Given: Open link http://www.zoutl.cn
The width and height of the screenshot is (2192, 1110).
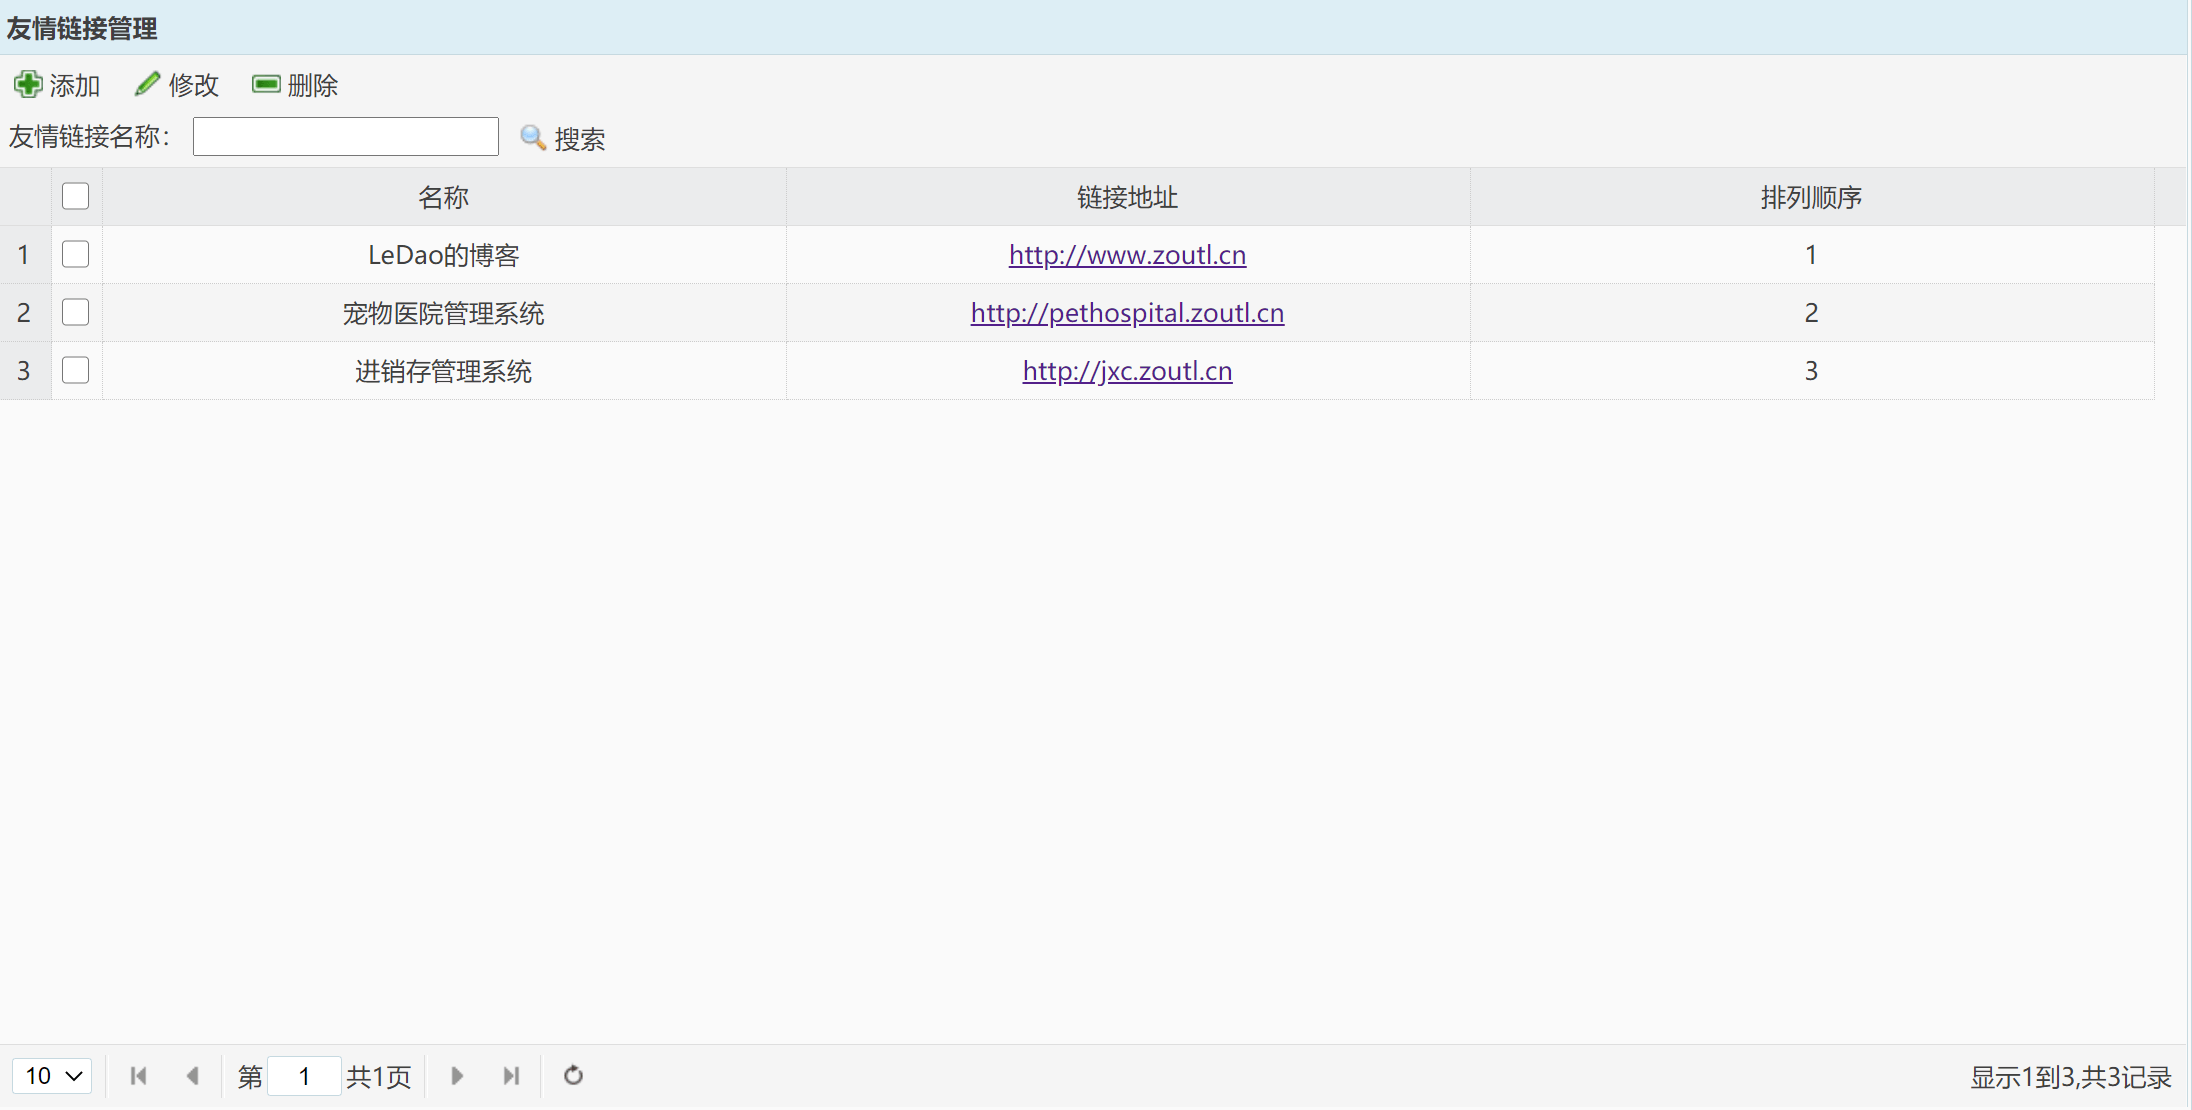Looking at the screenshot, I should (1127, 255).
